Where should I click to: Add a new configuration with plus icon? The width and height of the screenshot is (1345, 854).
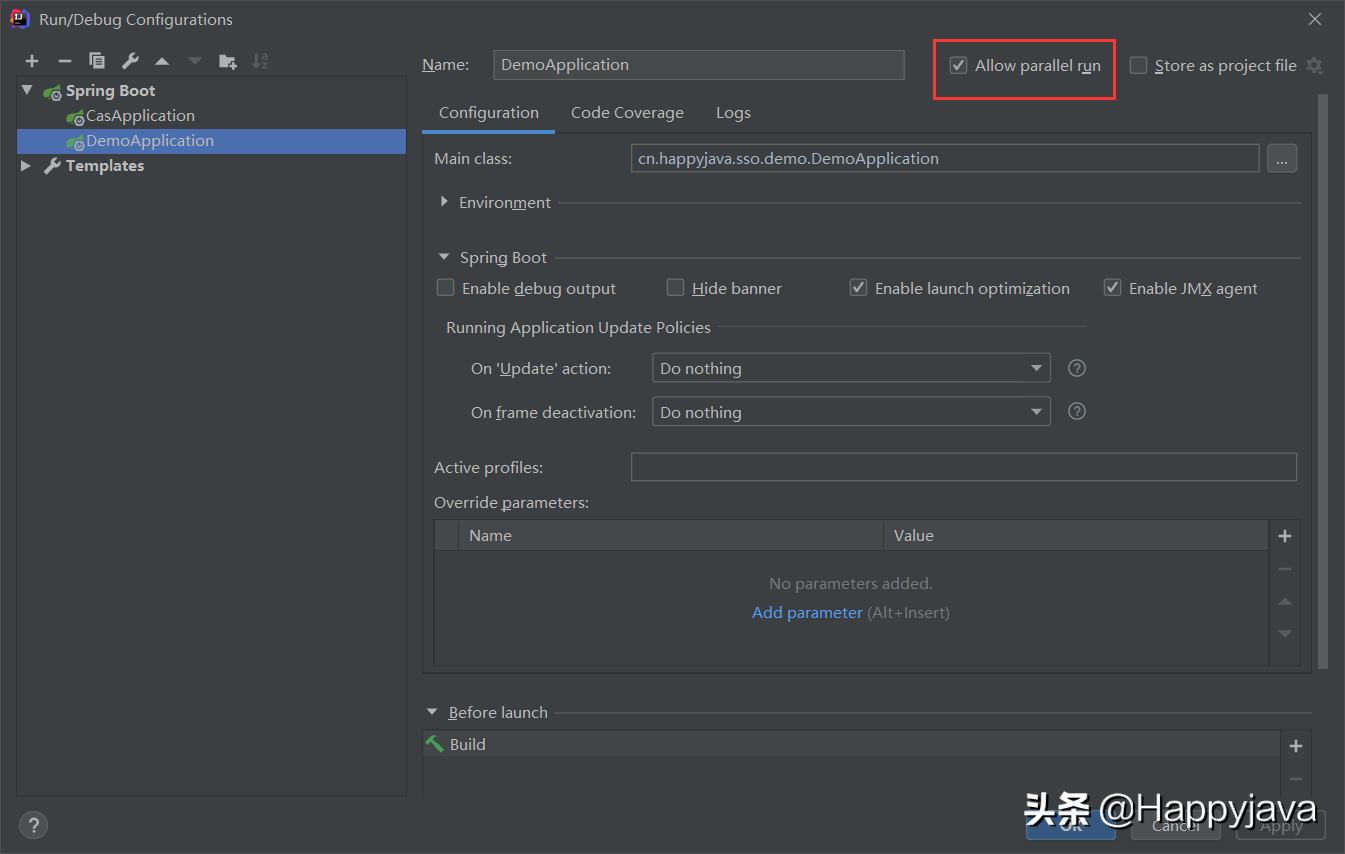[32, 61]
